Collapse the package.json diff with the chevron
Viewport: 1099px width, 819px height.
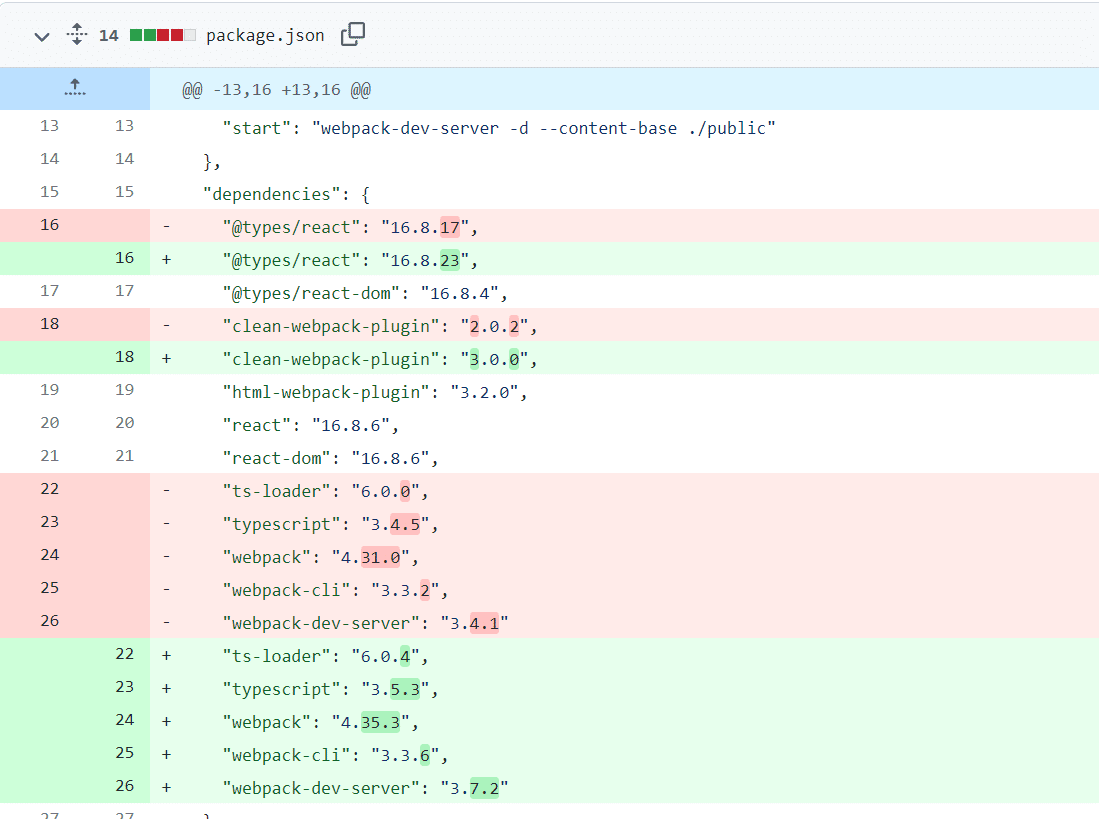point(40,34)
